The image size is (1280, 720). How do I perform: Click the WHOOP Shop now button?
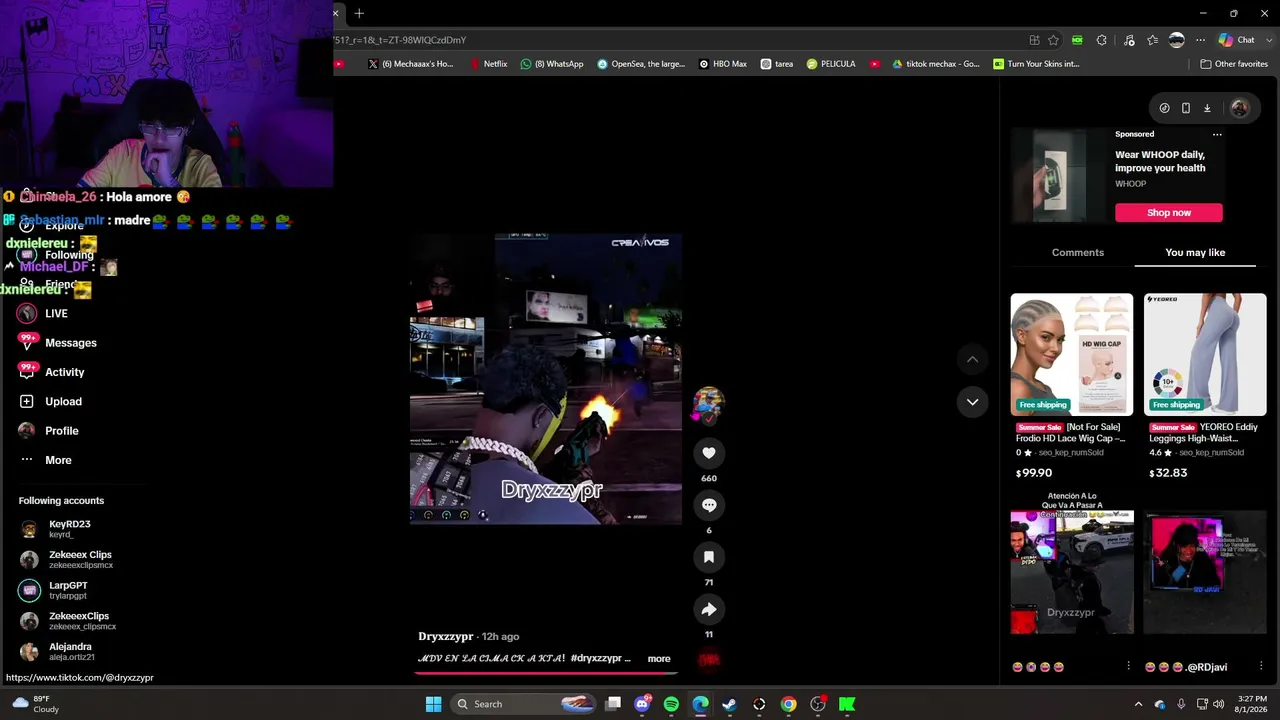tap(1169, 213)
